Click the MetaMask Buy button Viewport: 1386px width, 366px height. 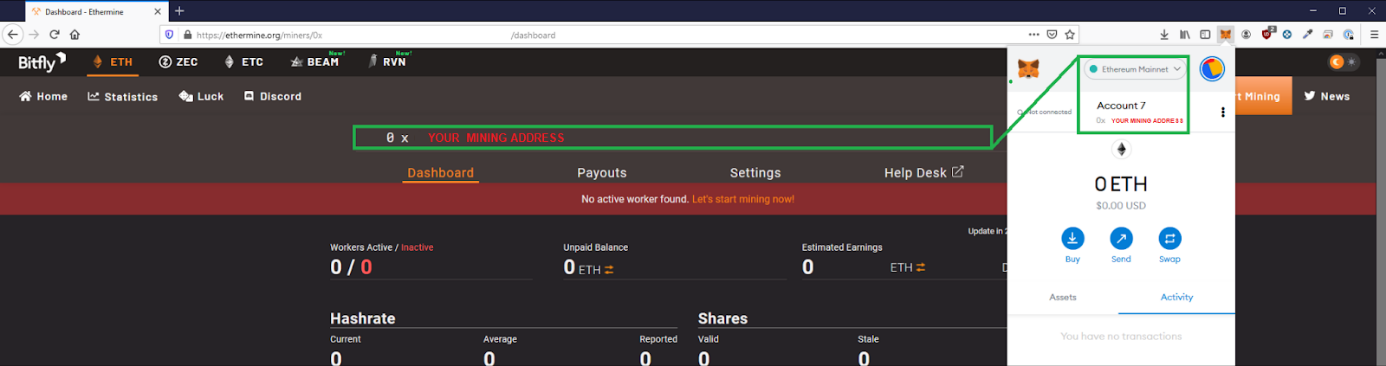point(1073,246)
